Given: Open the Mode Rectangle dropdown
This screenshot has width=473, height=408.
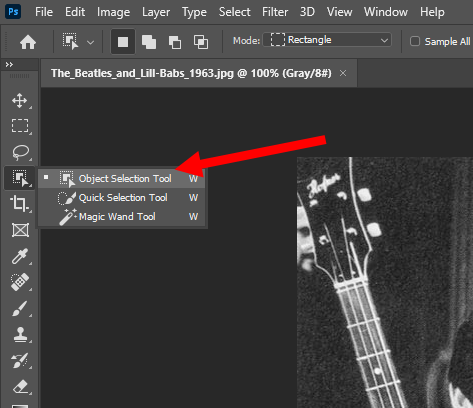Looking at the screenshot, I should pyautogui.click(x=327, y=40).
